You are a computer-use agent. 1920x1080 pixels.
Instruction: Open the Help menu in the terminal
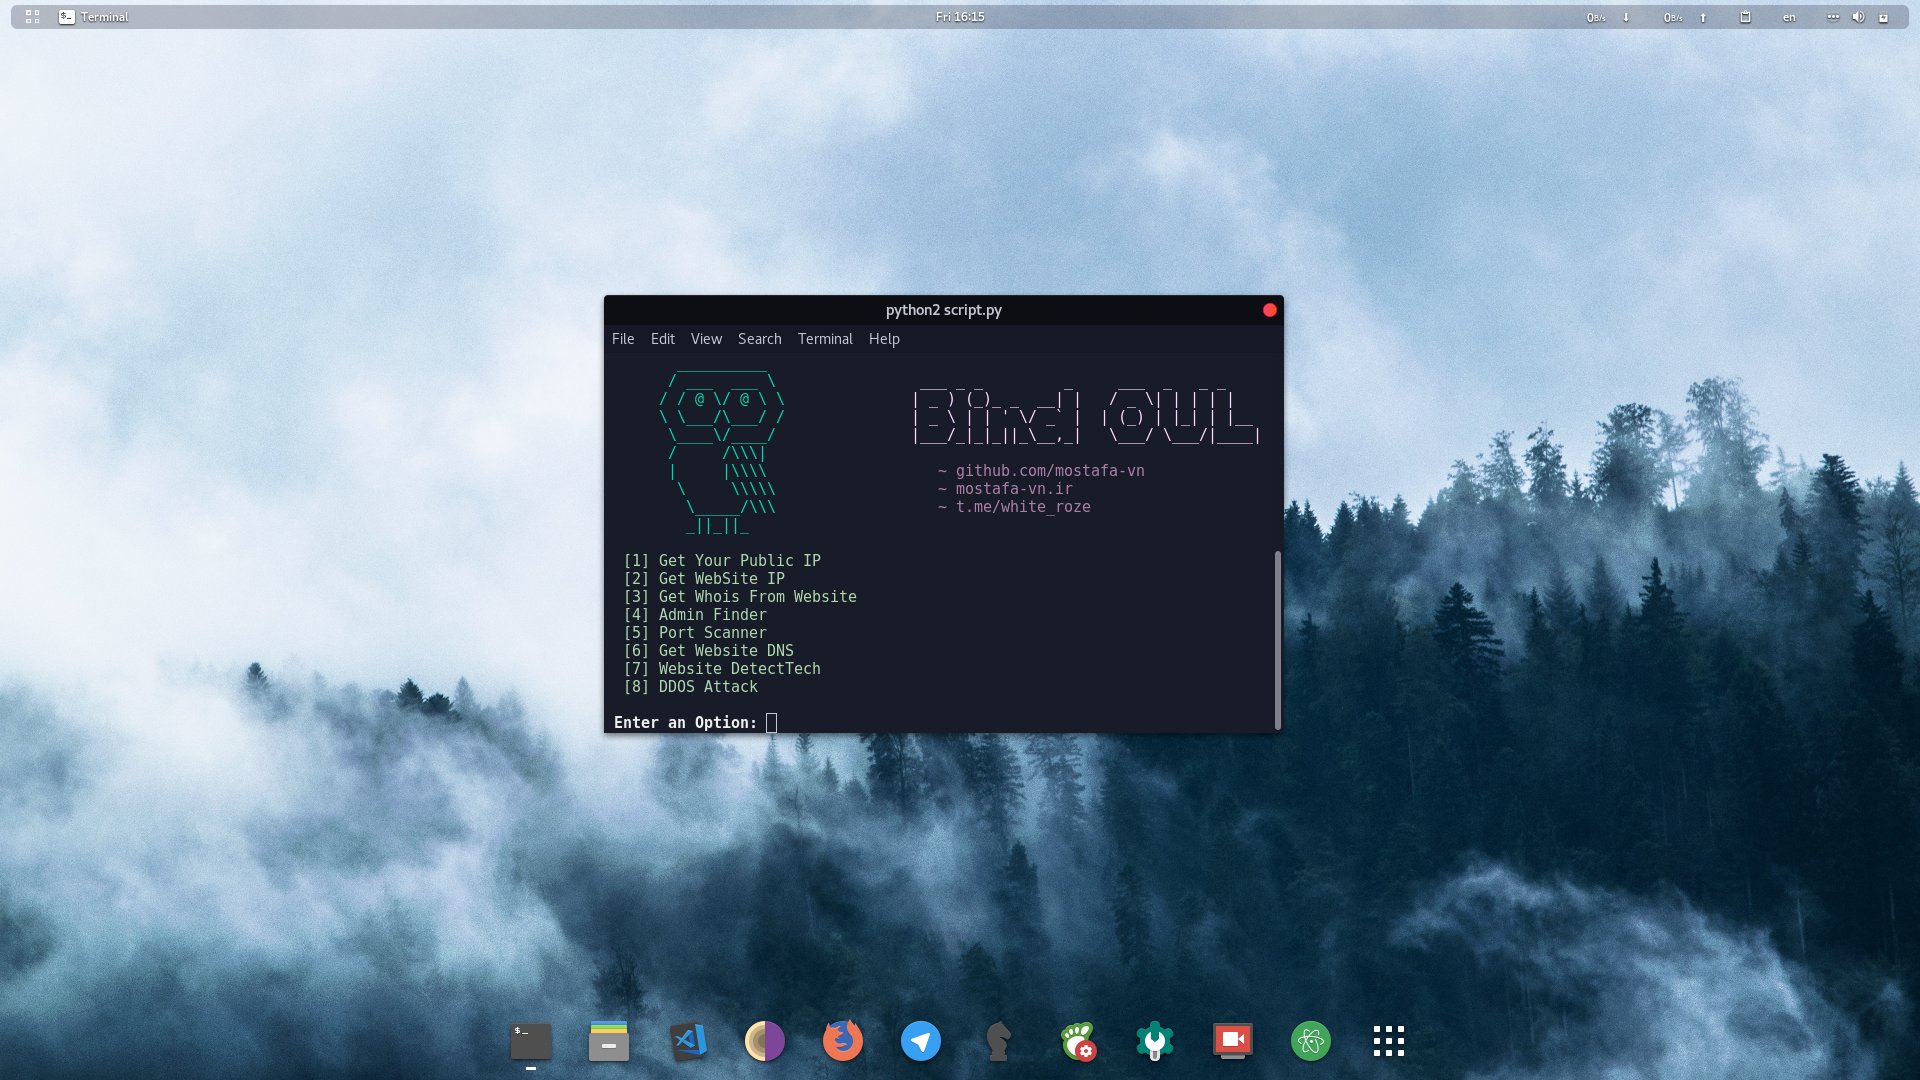click(x=884, y=339)
